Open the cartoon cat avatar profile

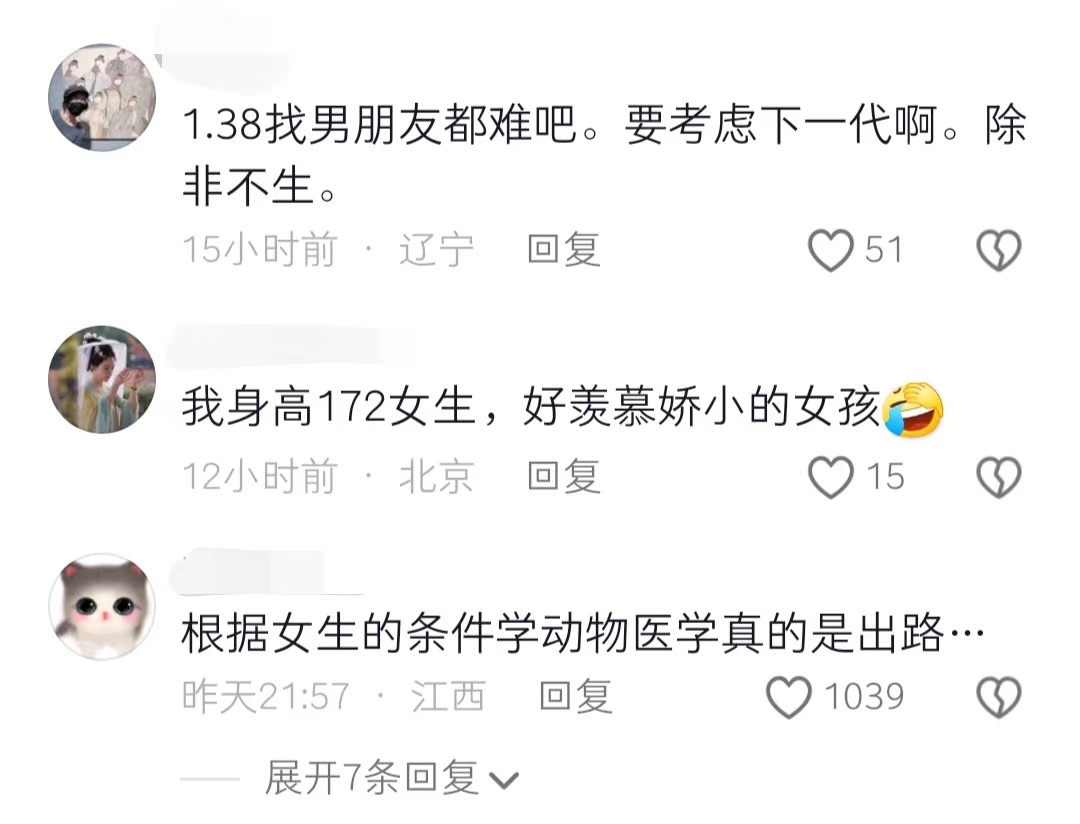tap(102, 606)
